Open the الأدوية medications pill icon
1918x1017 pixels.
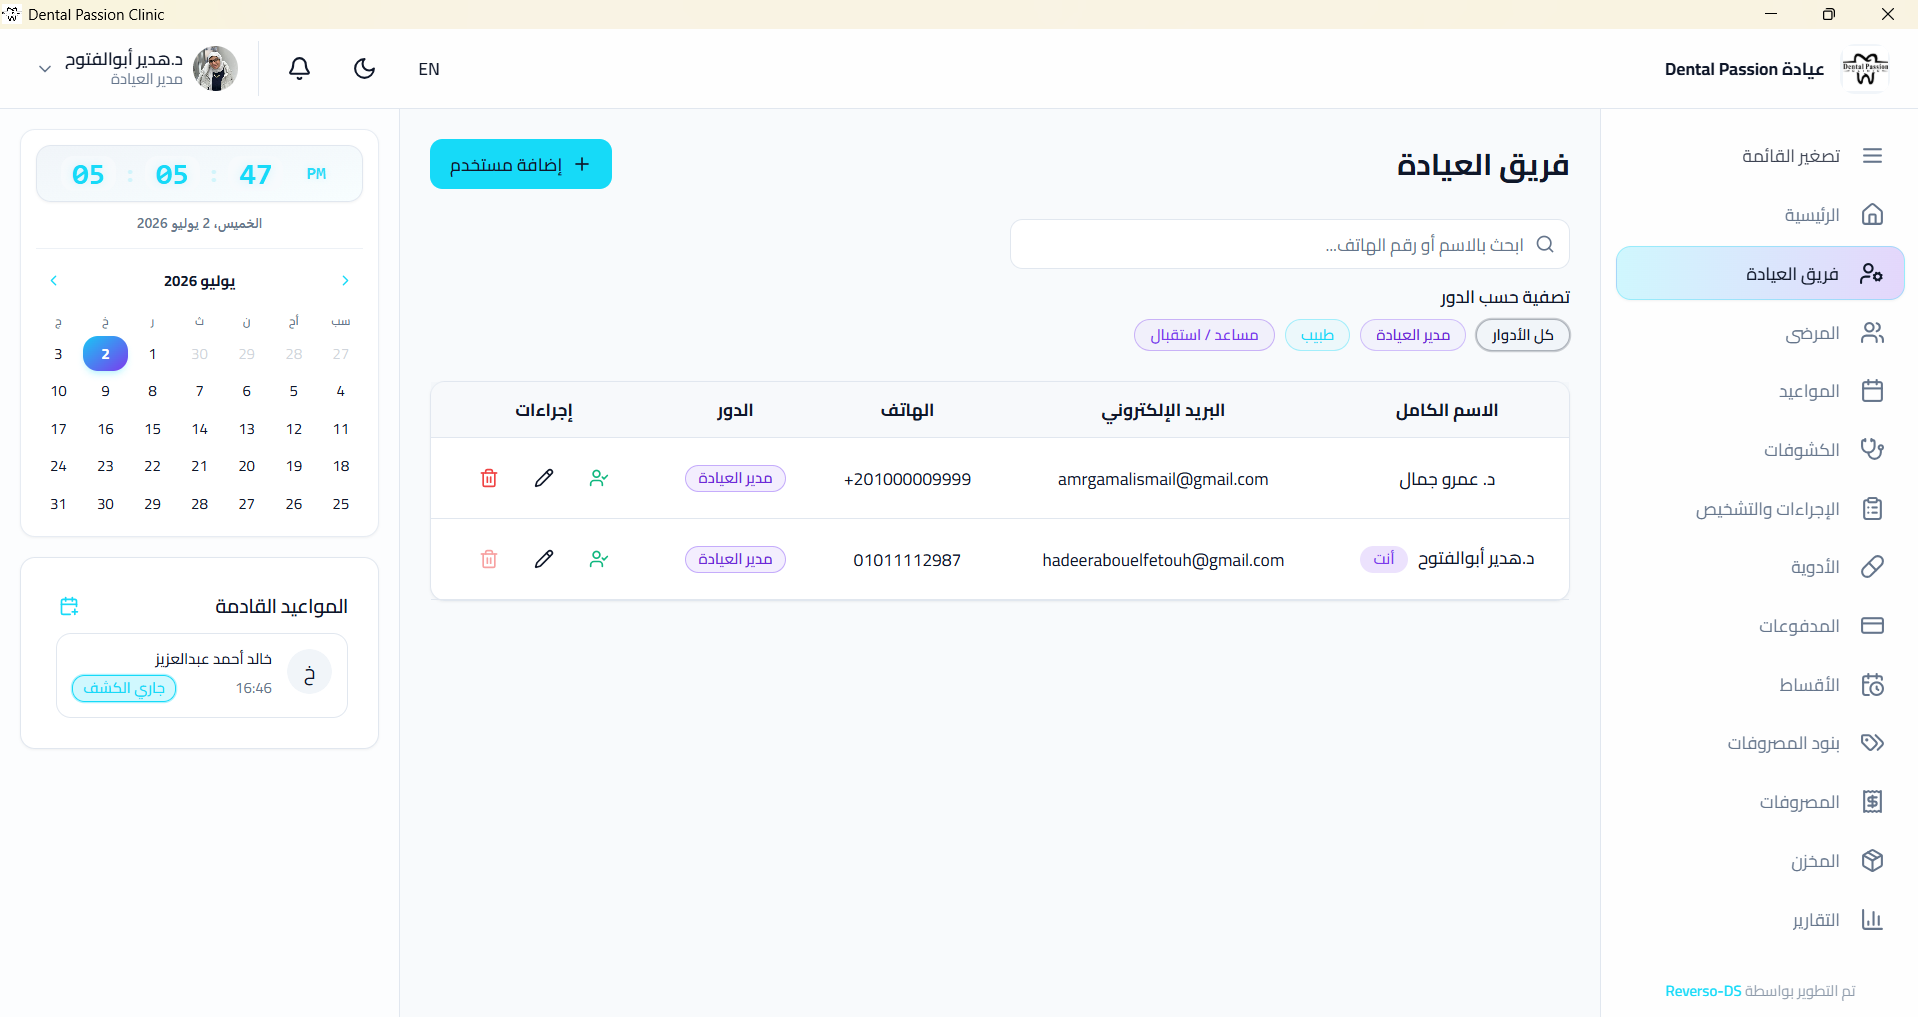[1872, 567]
